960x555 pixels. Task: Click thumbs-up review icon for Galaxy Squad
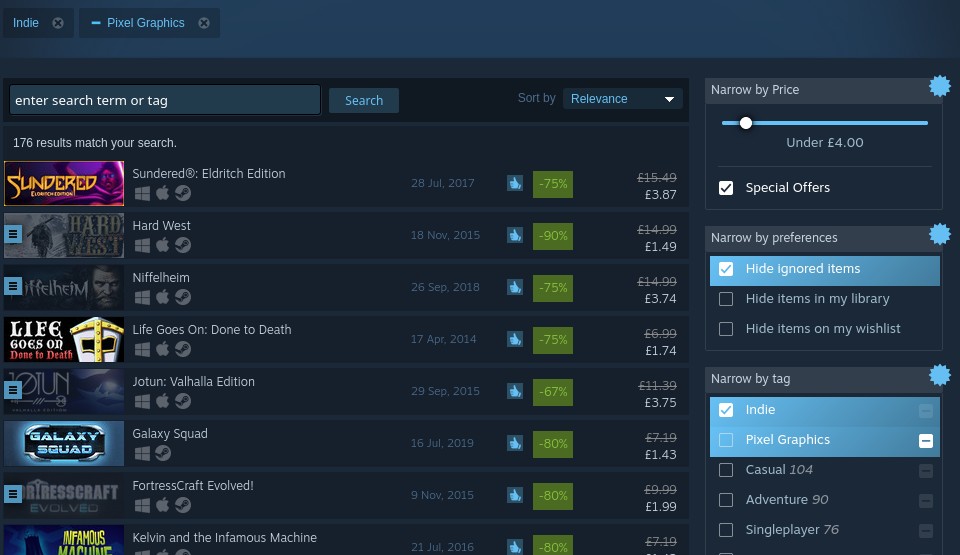click(515, 444)
